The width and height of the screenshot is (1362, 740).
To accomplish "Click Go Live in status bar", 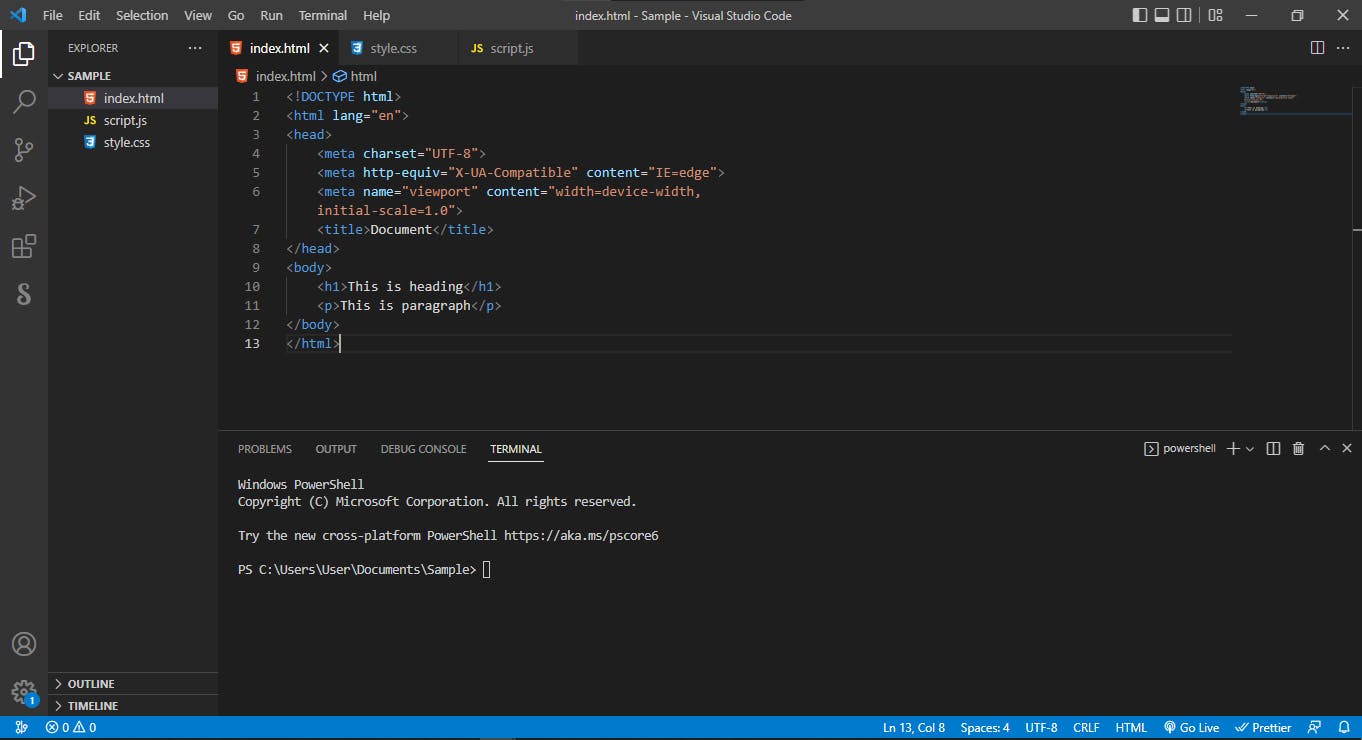I will [1191, 728].
